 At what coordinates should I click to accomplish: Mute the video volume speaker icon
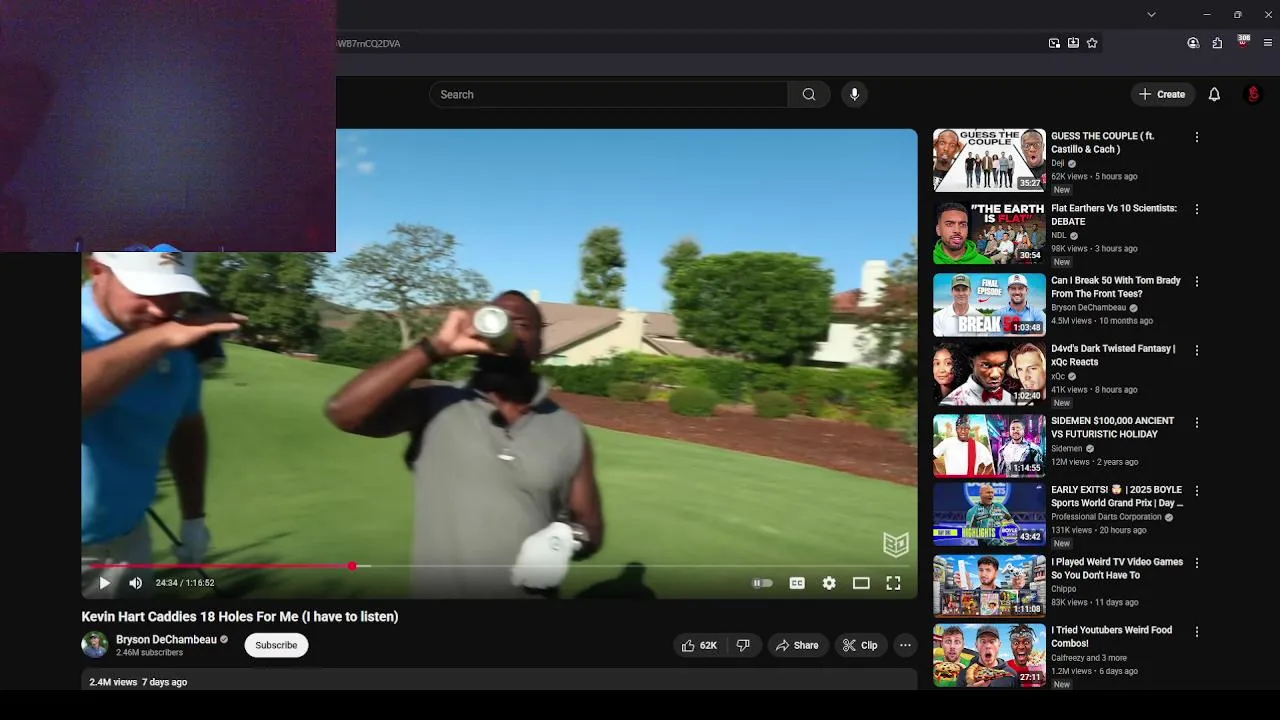(x=136, y=583)
